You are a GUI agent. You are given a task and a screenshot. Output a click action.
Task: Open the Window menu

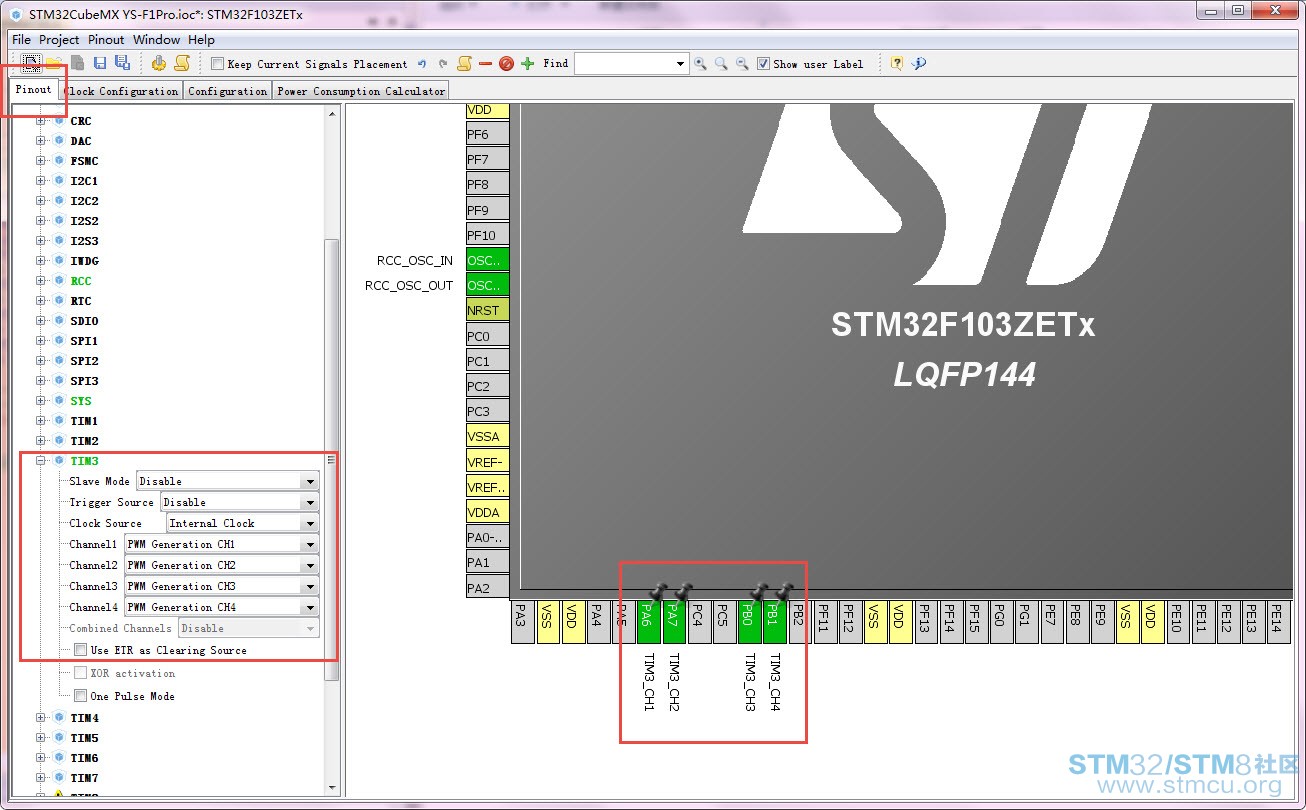tap(157, 40)
